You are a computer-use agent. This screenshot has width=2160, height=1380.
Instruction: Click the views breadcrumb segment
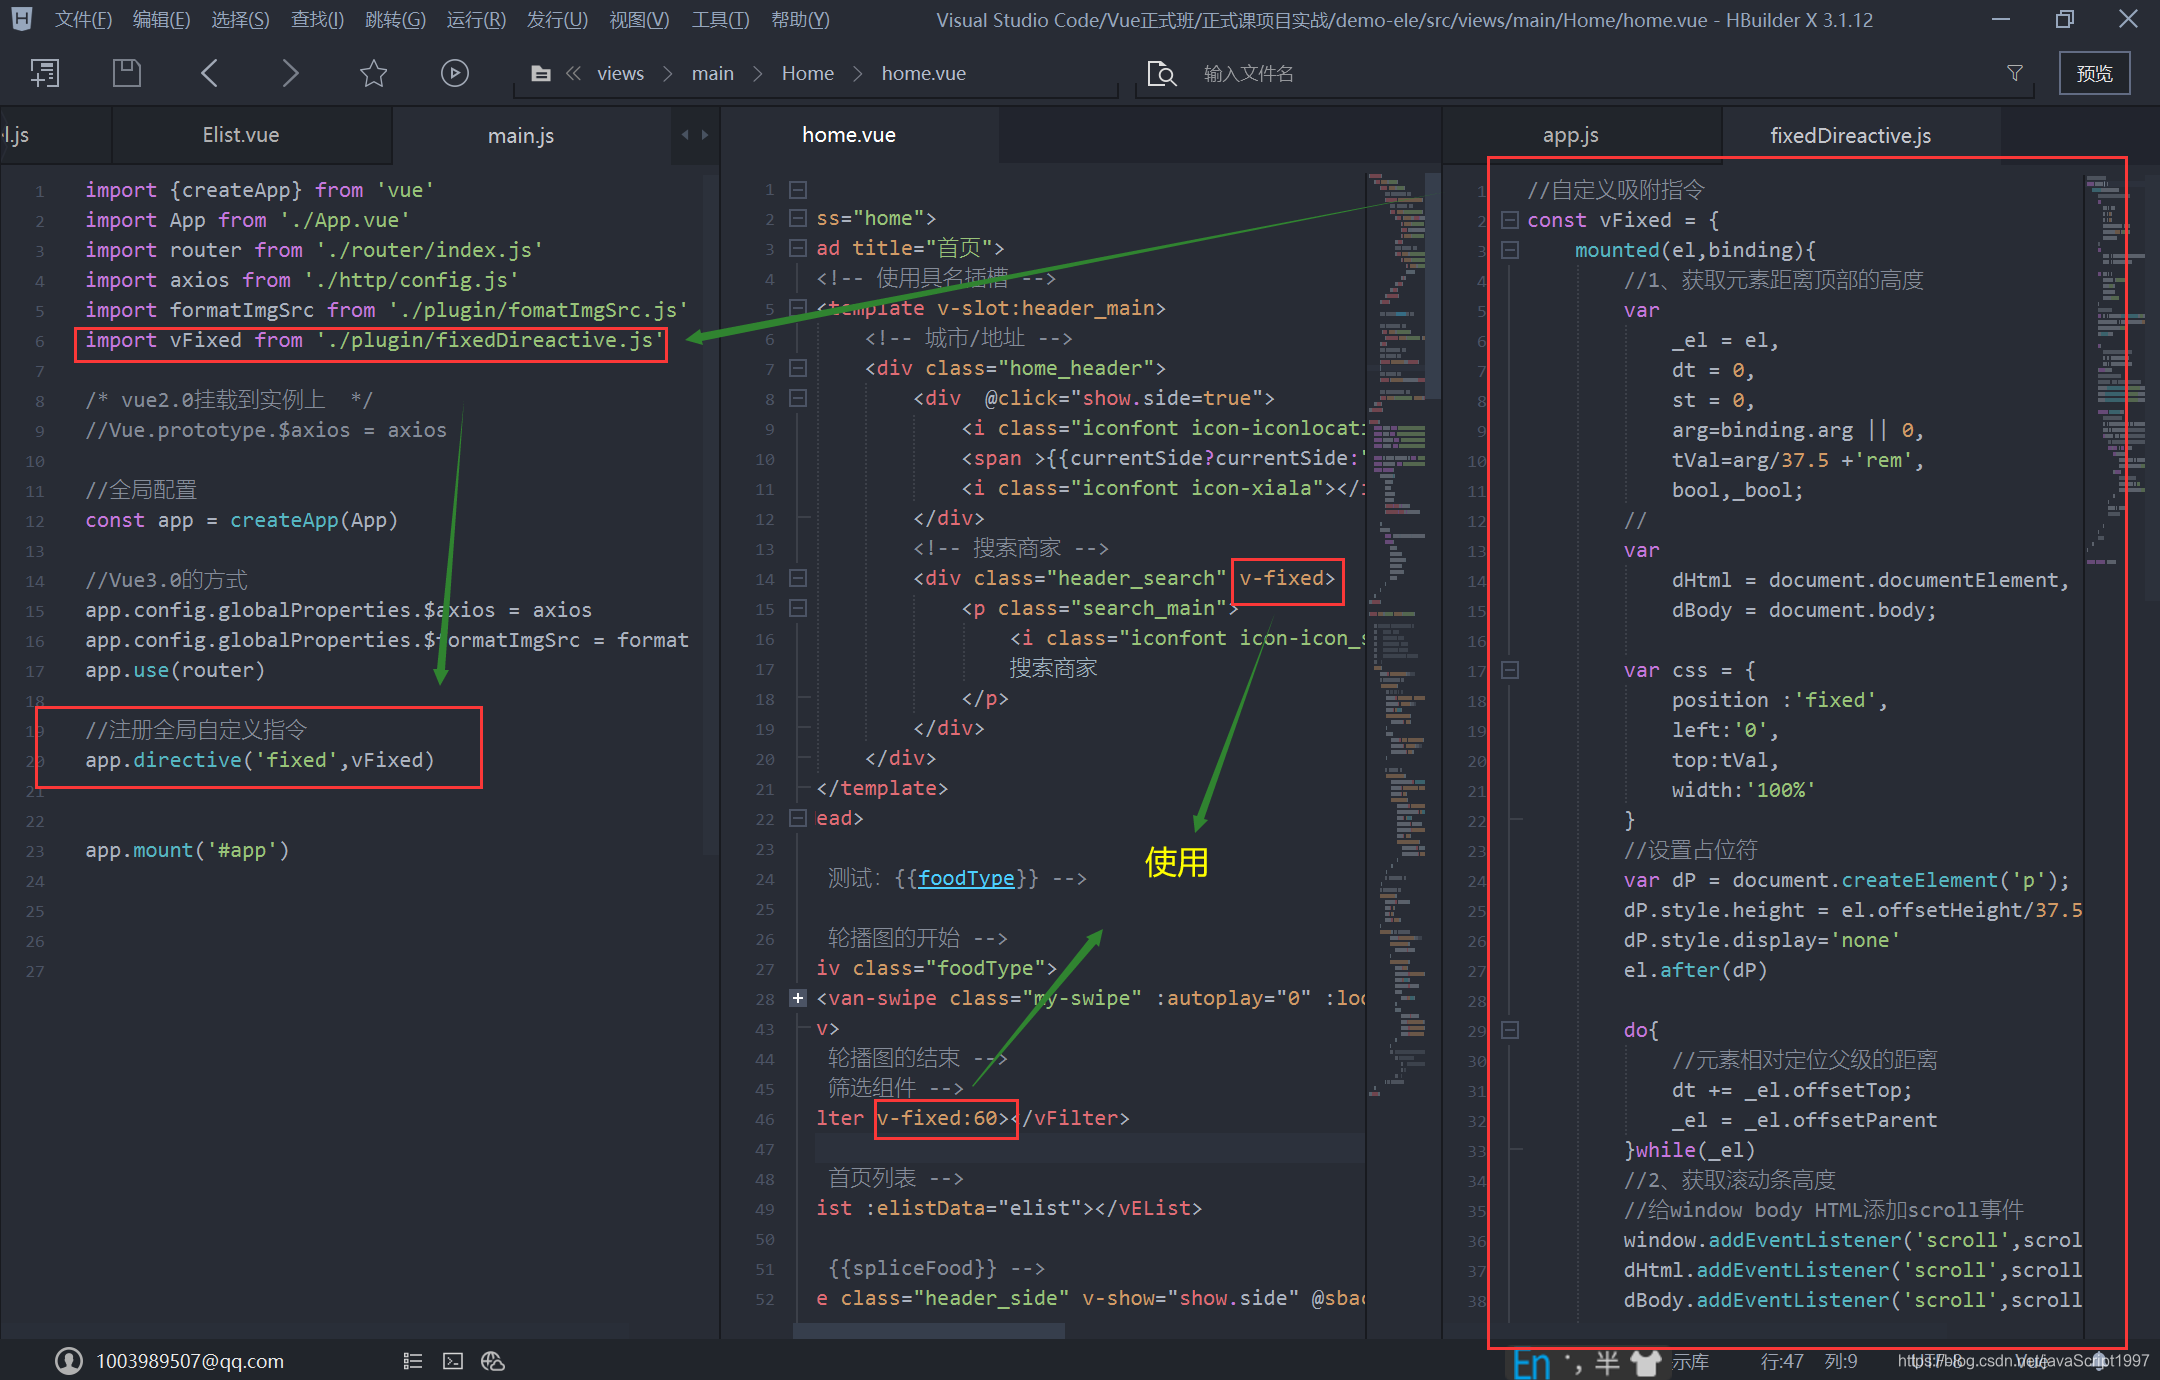click(620, 73)
